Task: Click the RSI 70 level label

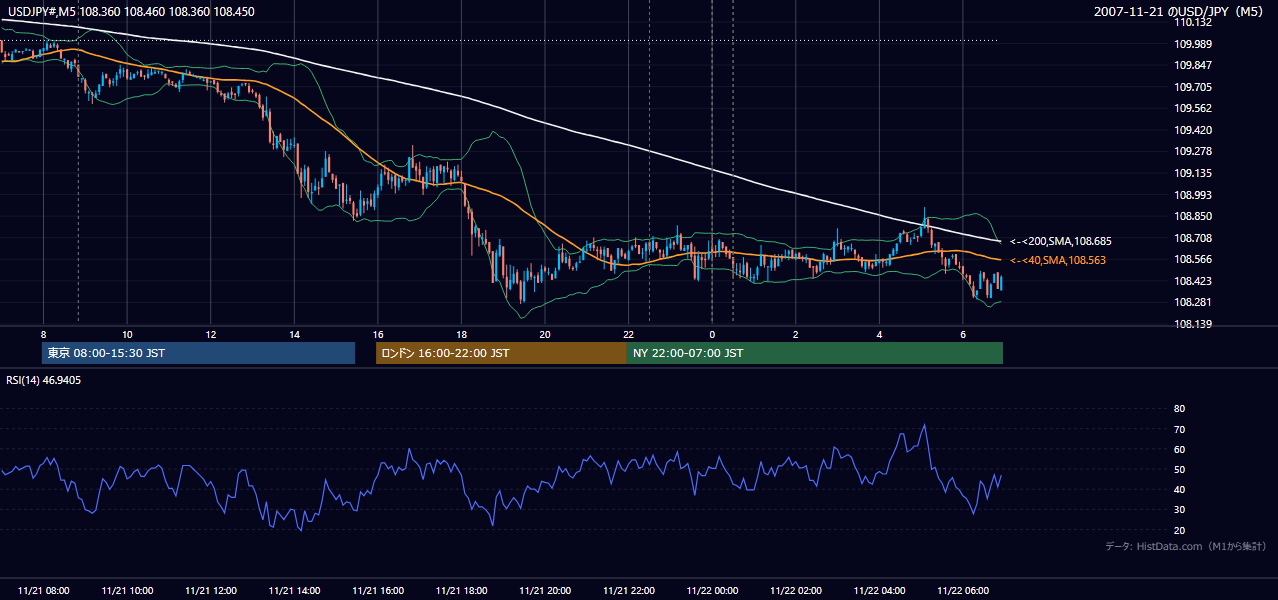Action: 1179,429
